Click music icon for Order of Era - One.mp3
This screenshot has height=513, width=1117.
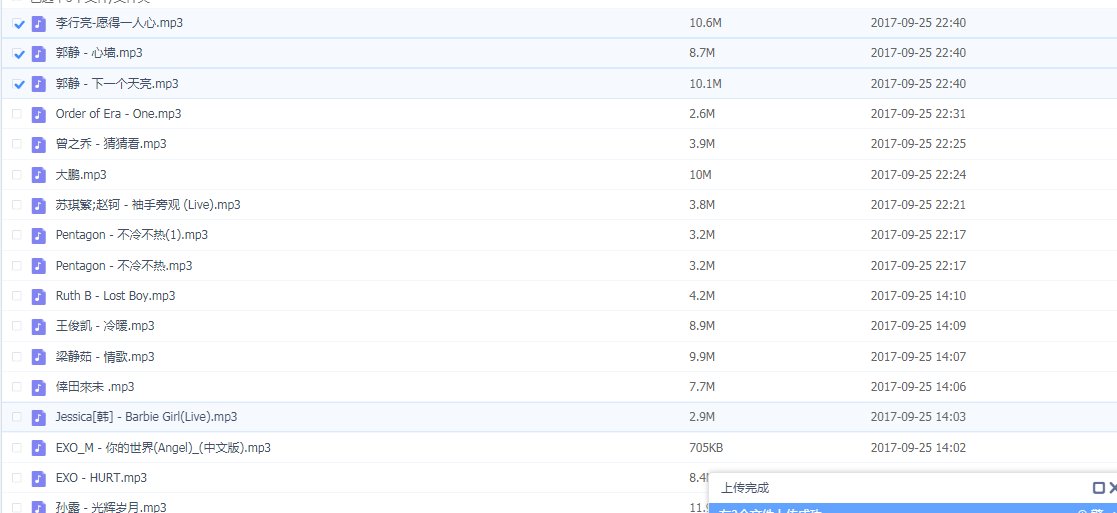pos(39,114)
